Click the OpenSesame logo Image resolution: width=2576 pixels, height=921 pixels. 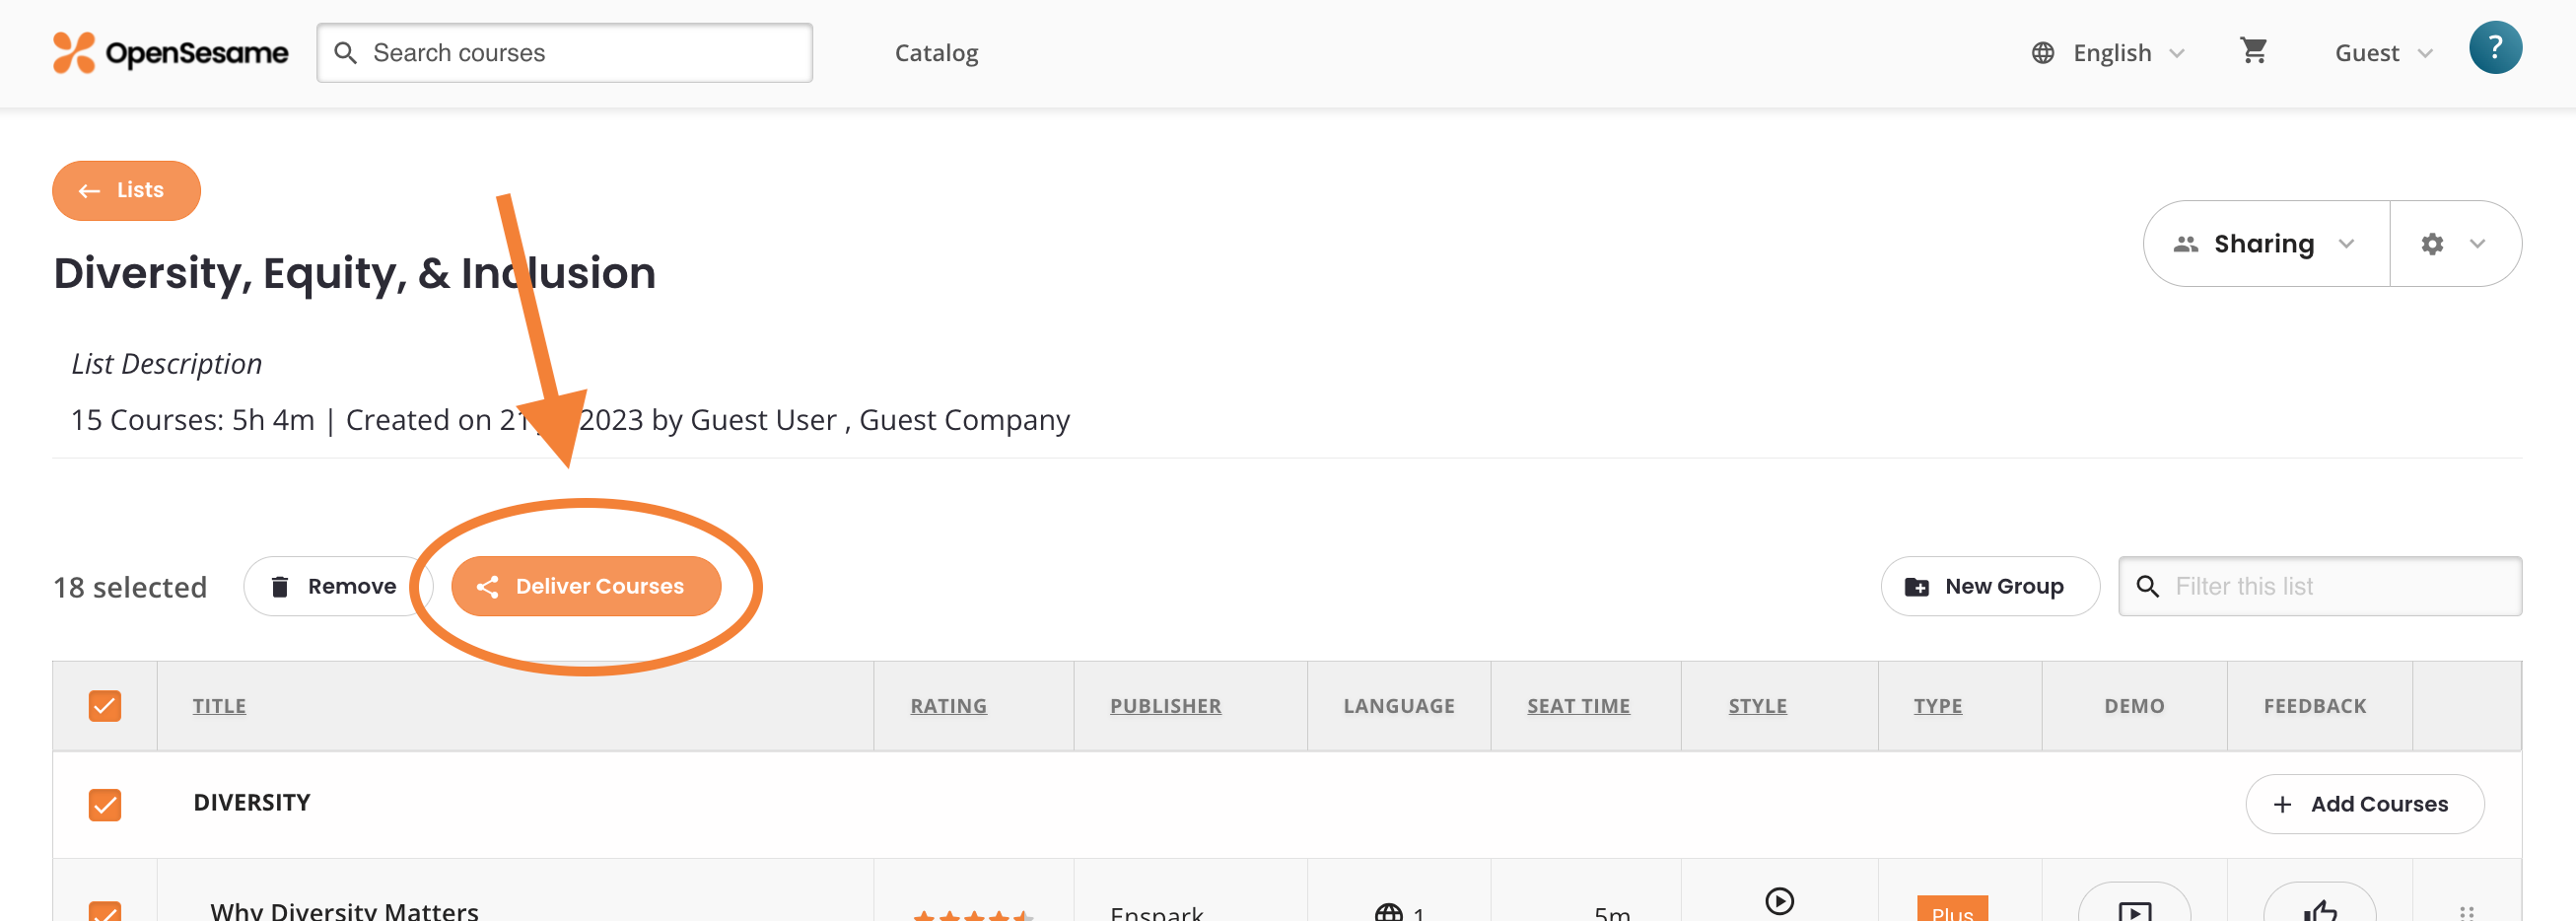(x=170, y=52)
